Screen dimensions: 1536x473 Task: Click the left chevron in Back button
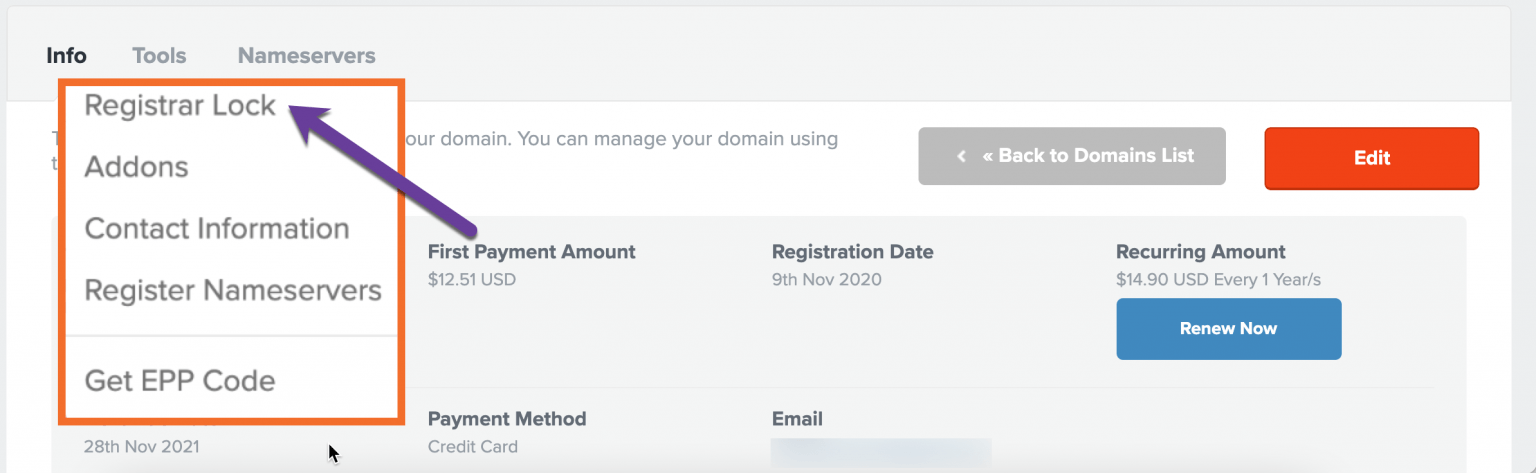(961, 156)
